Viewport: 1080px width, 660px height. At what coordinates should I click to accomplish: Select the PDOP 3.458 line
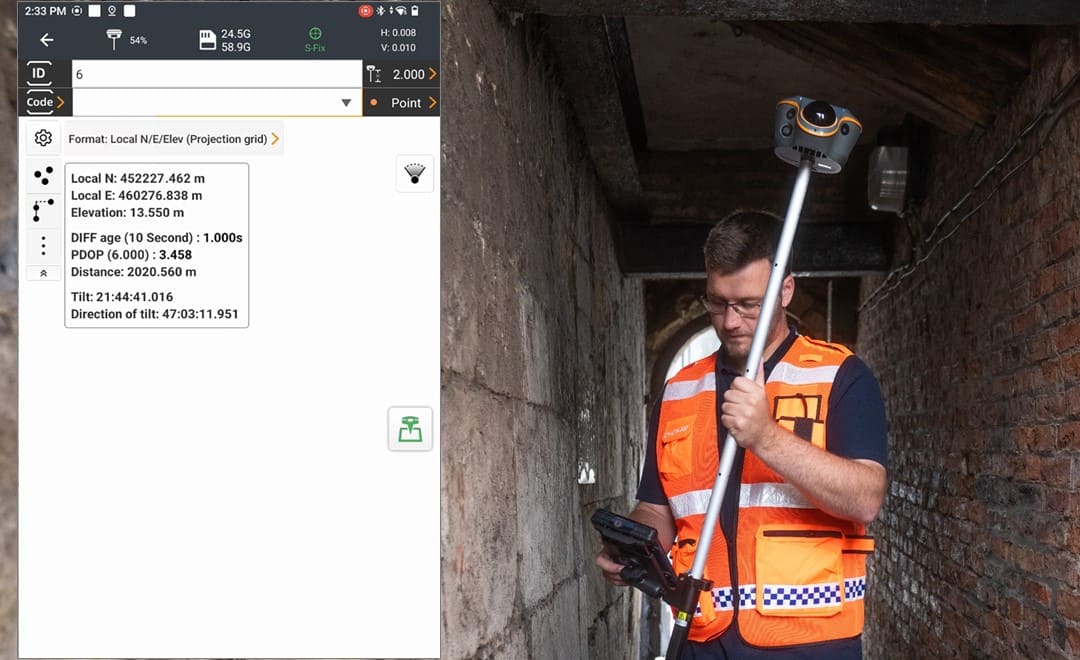131,255
